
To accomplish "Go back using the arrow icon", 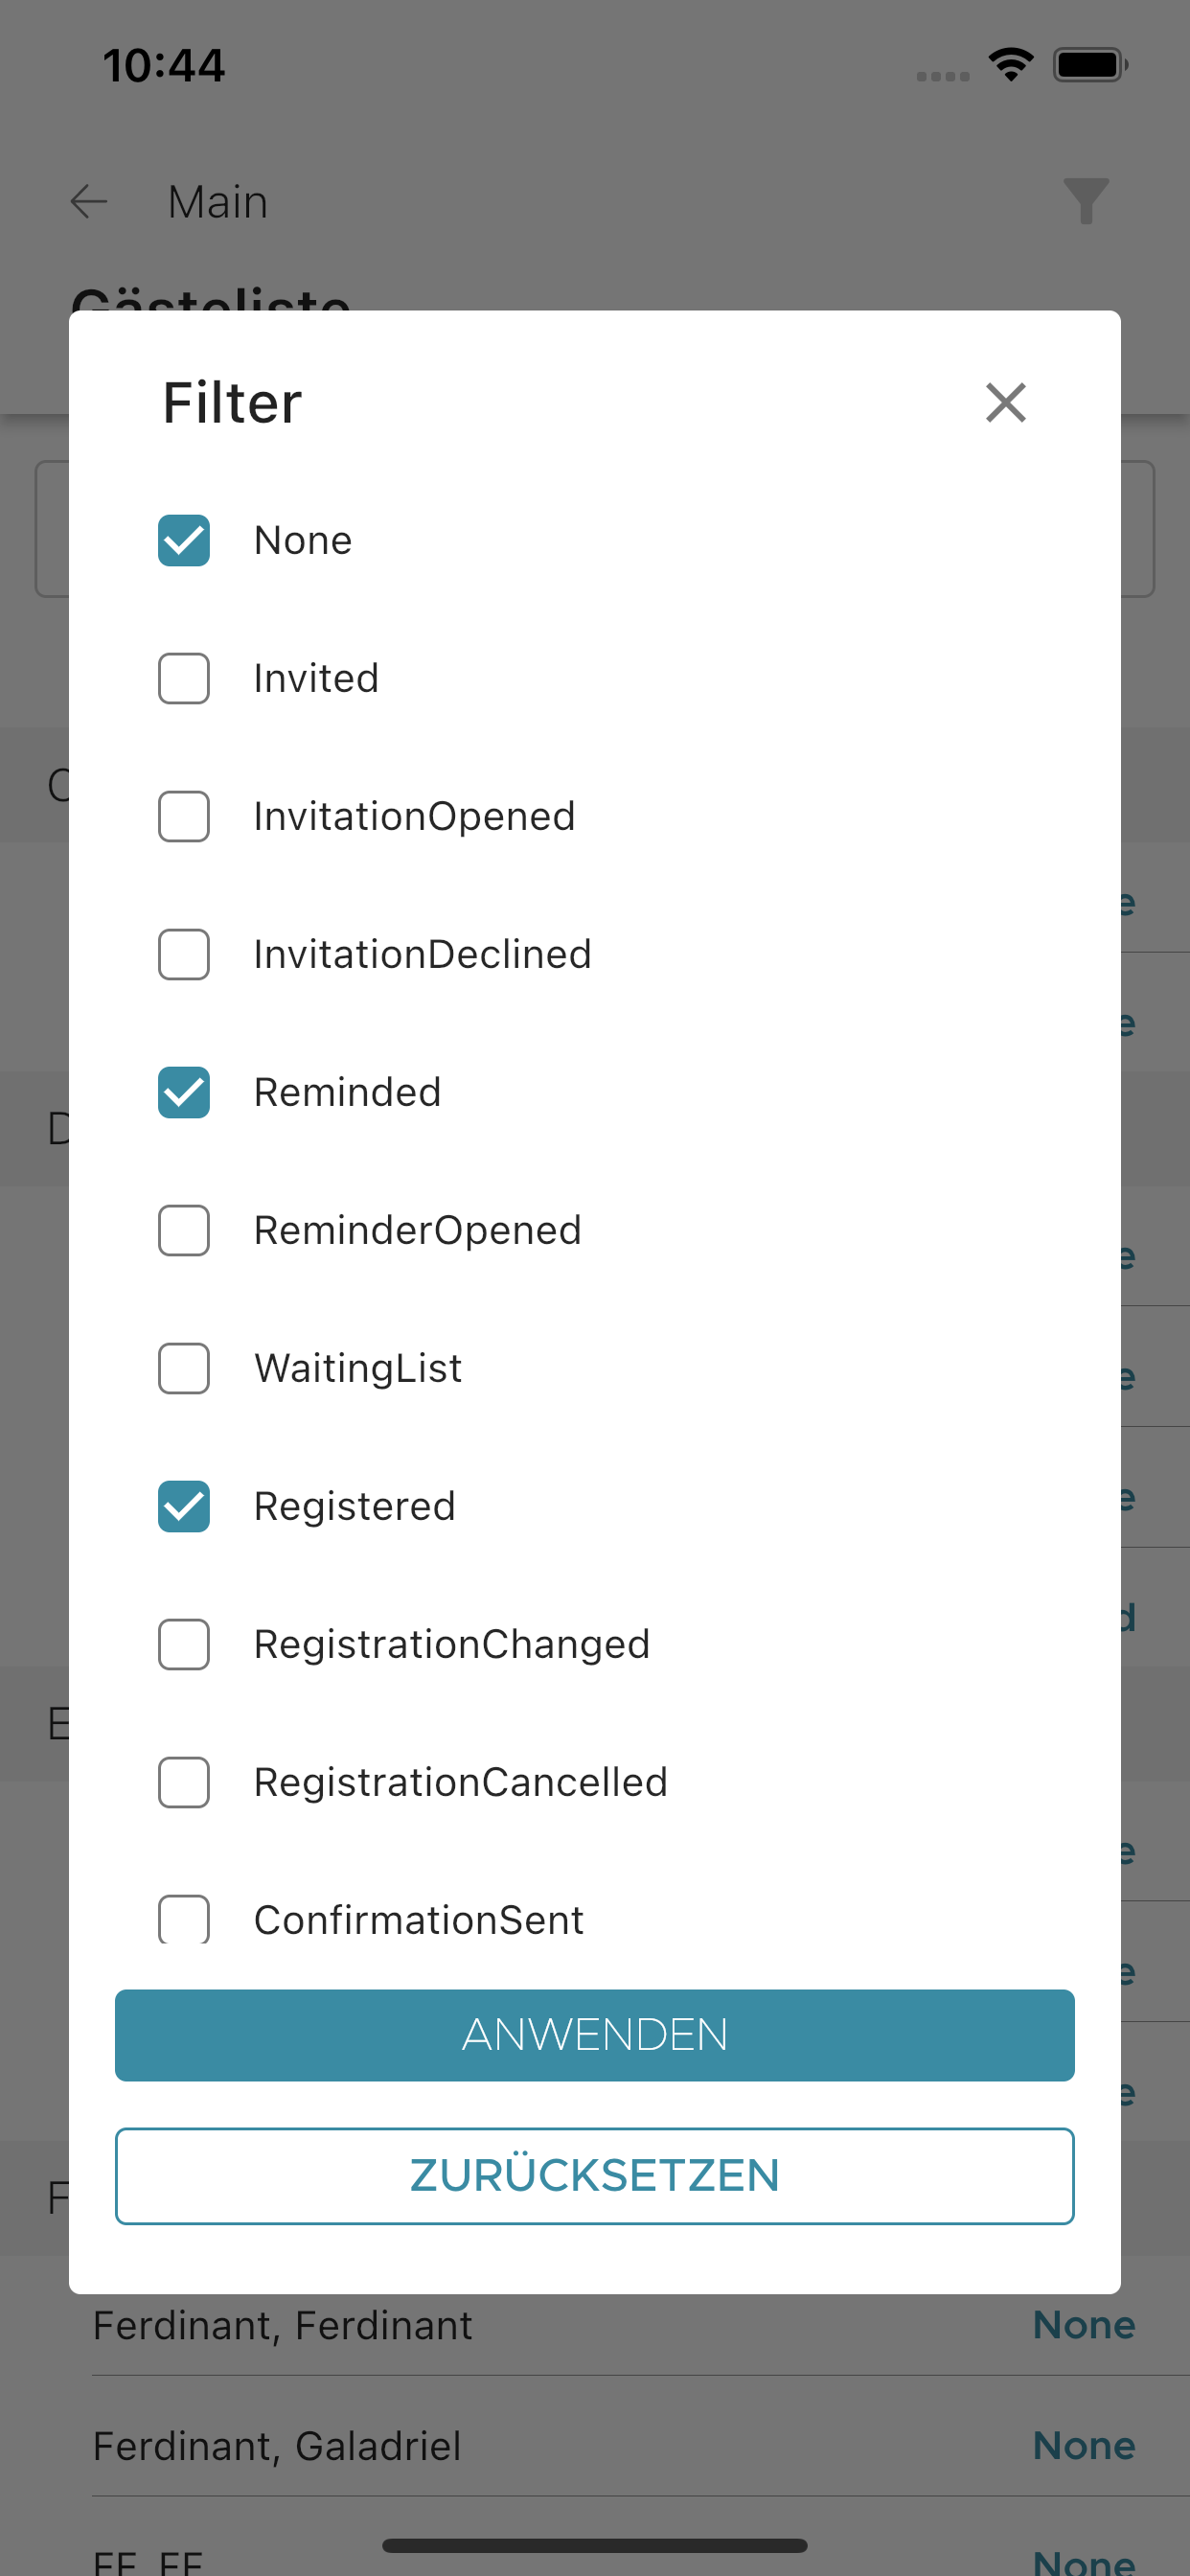I will click(x=89, y=201).
